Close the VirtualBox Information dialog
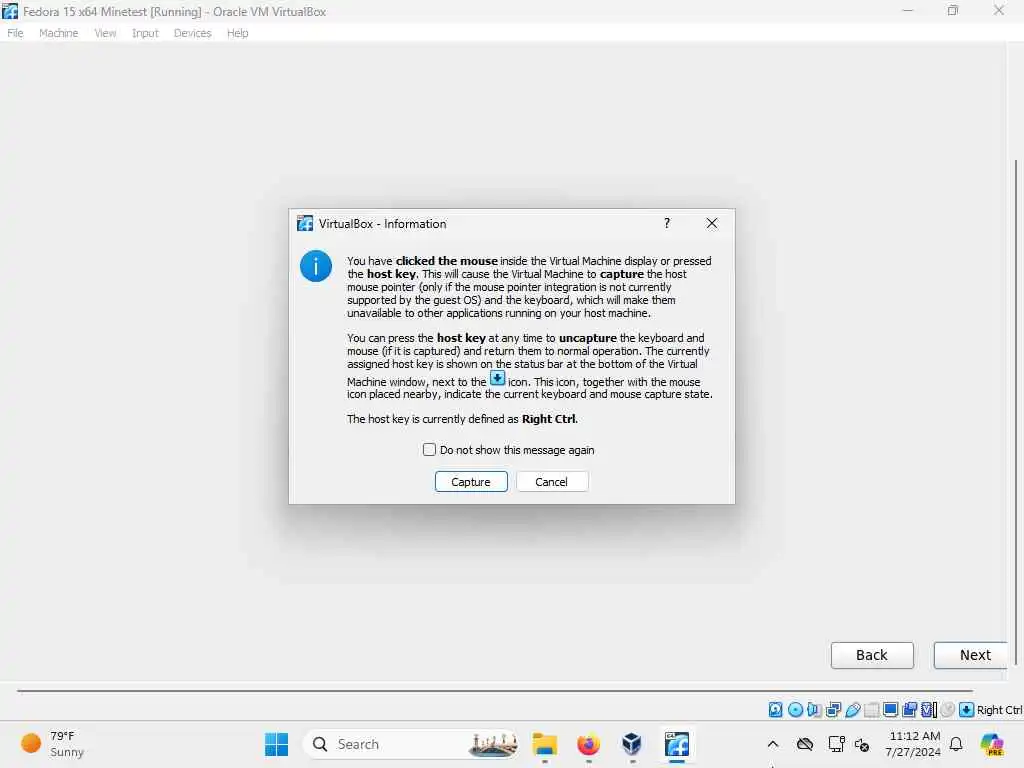Image resolution: width=1024 pixels, height=768 pixels. pos(712,223)
